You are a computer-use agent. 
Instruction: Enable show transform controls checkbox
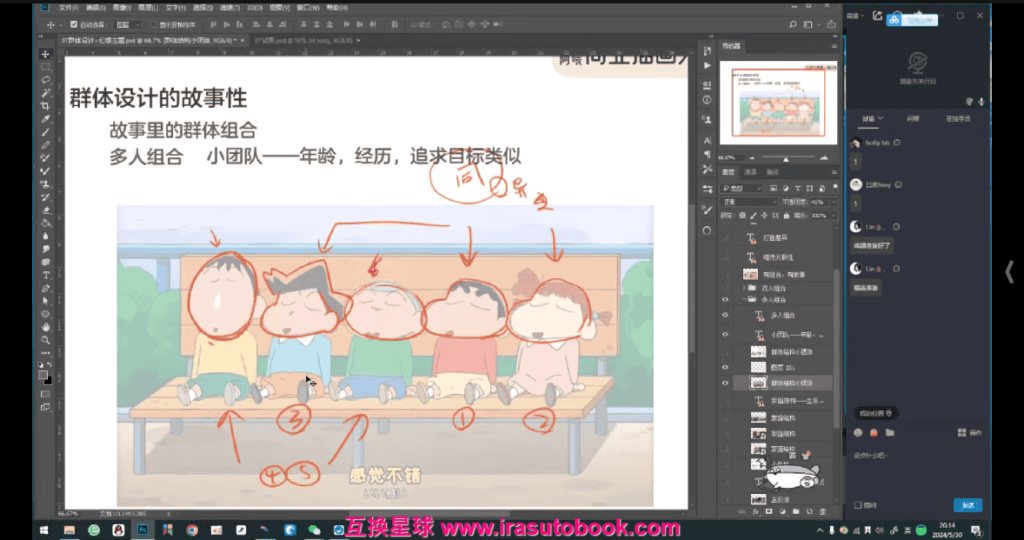click(153, 25)
